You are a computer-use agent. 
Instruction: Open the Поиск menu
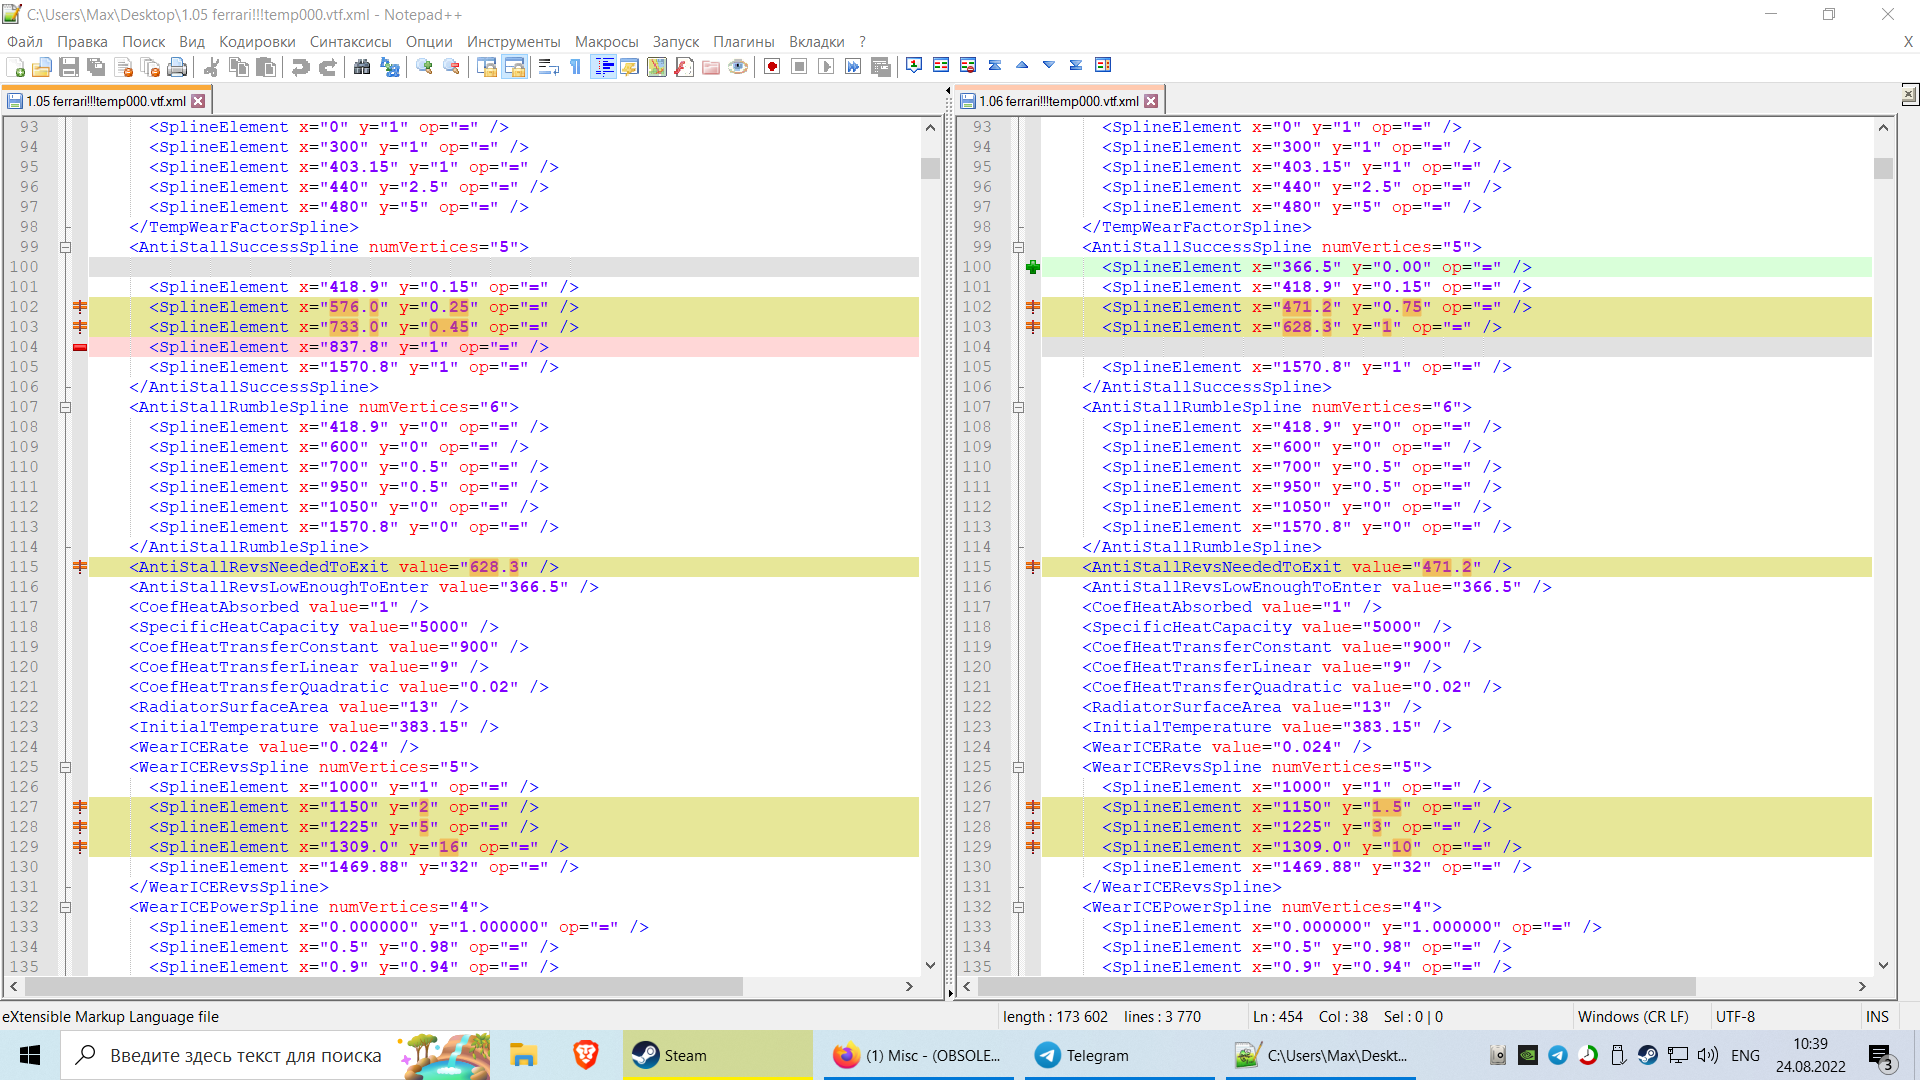pos(143,41)
